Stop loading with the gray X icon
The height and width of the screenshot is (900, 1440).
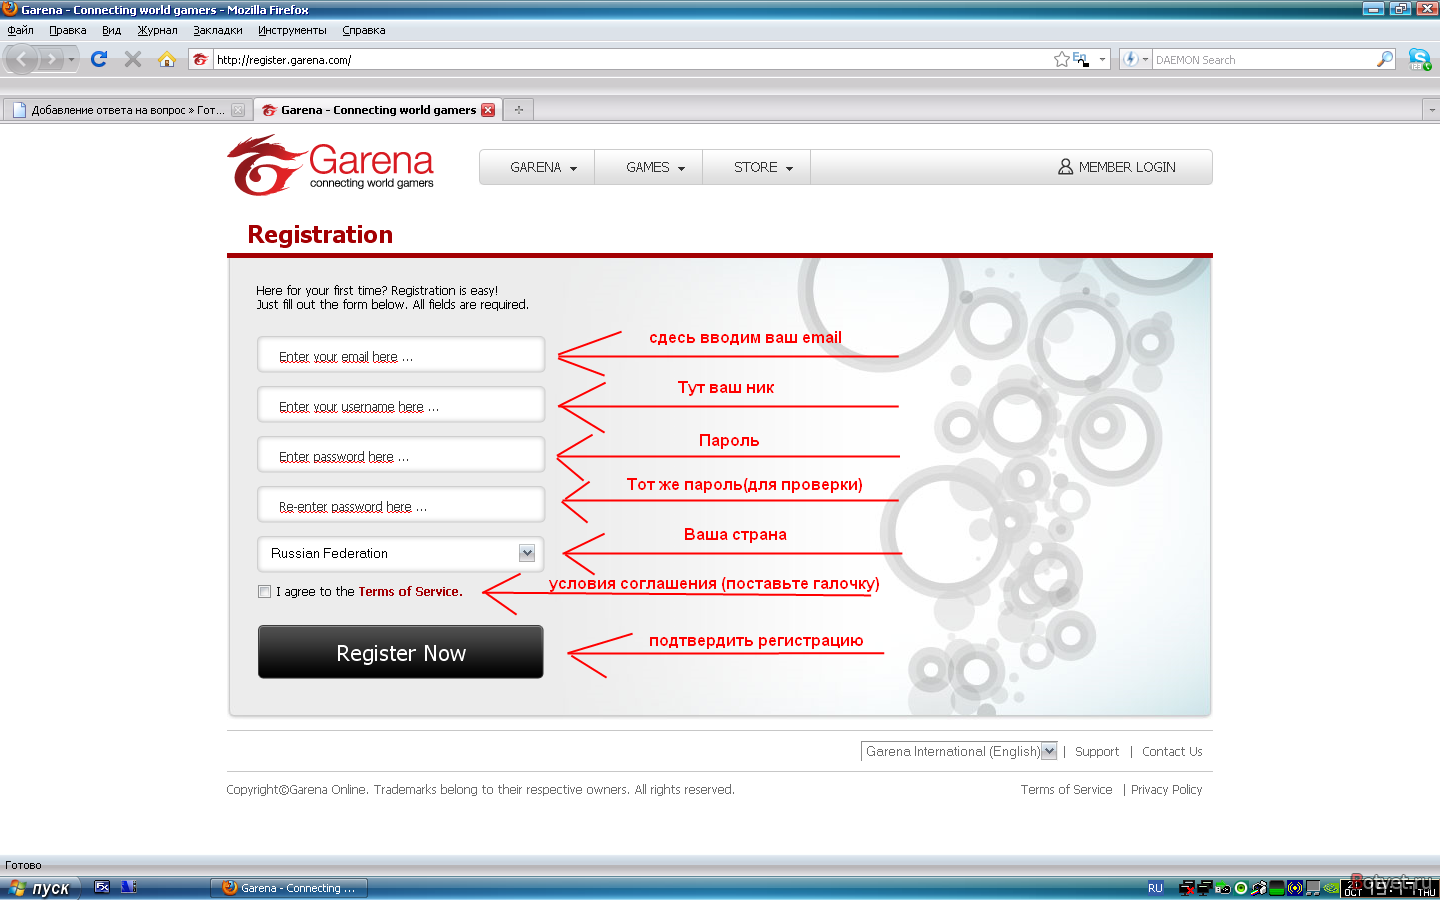[x=133, y=59]
